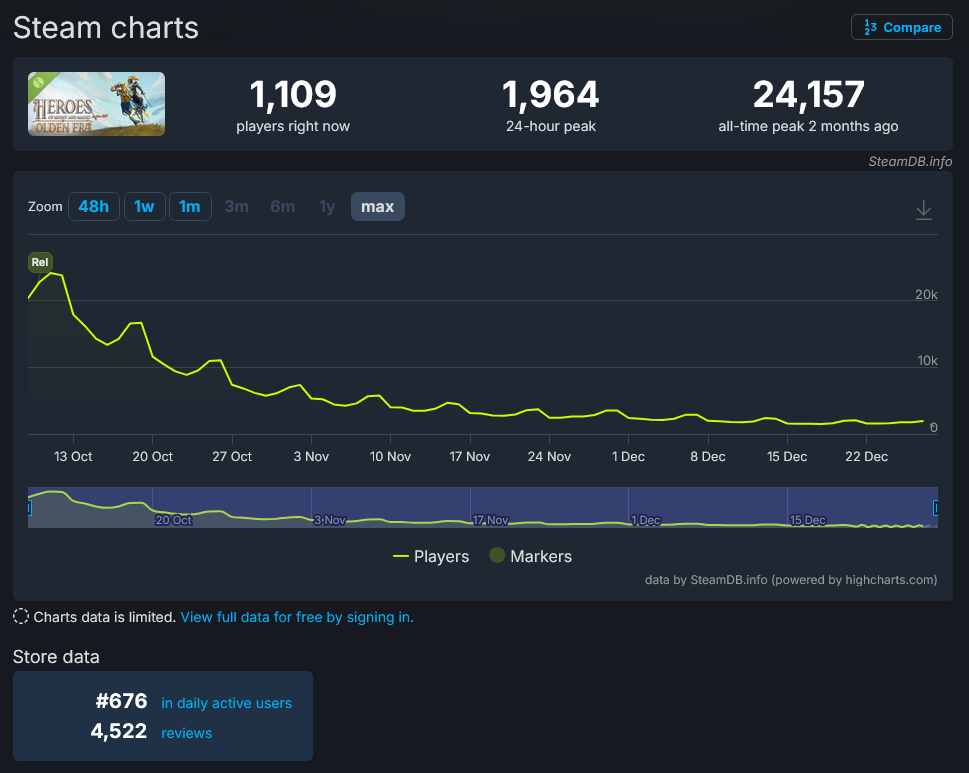Set chart zoom to 1y
The width and height of the screenshot is (969, 773).
327,206
